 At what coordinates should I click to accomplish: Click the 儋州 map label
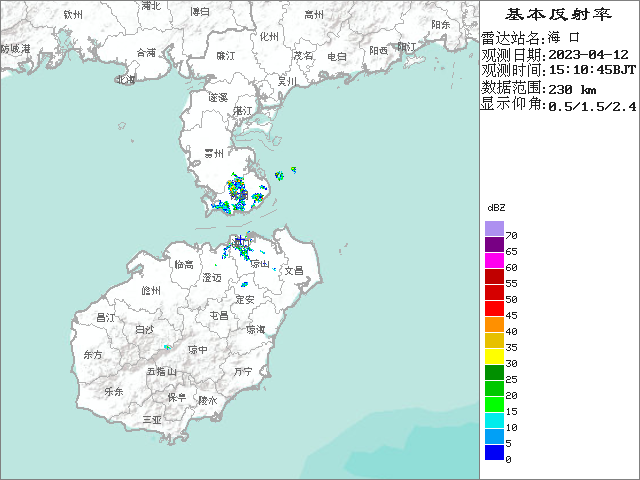tap(151, 290)
